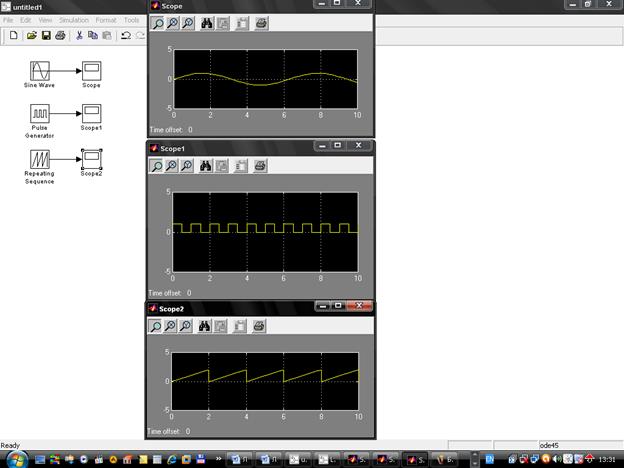Click Undo arrow in Simulink toolbar
The image size is (624, 468).
tap(126, 35)
